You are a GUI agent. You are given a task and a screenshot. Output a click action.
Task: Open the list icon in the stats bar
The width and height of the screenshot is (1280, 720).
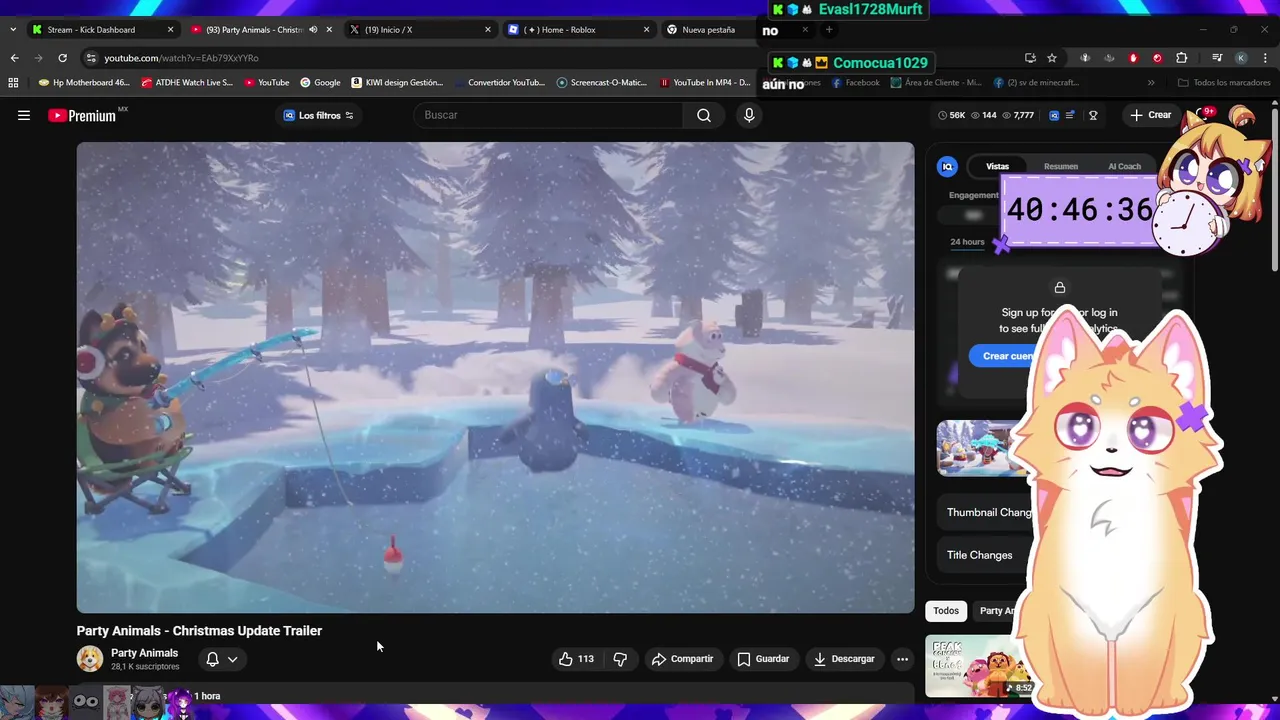point(1070,115)
